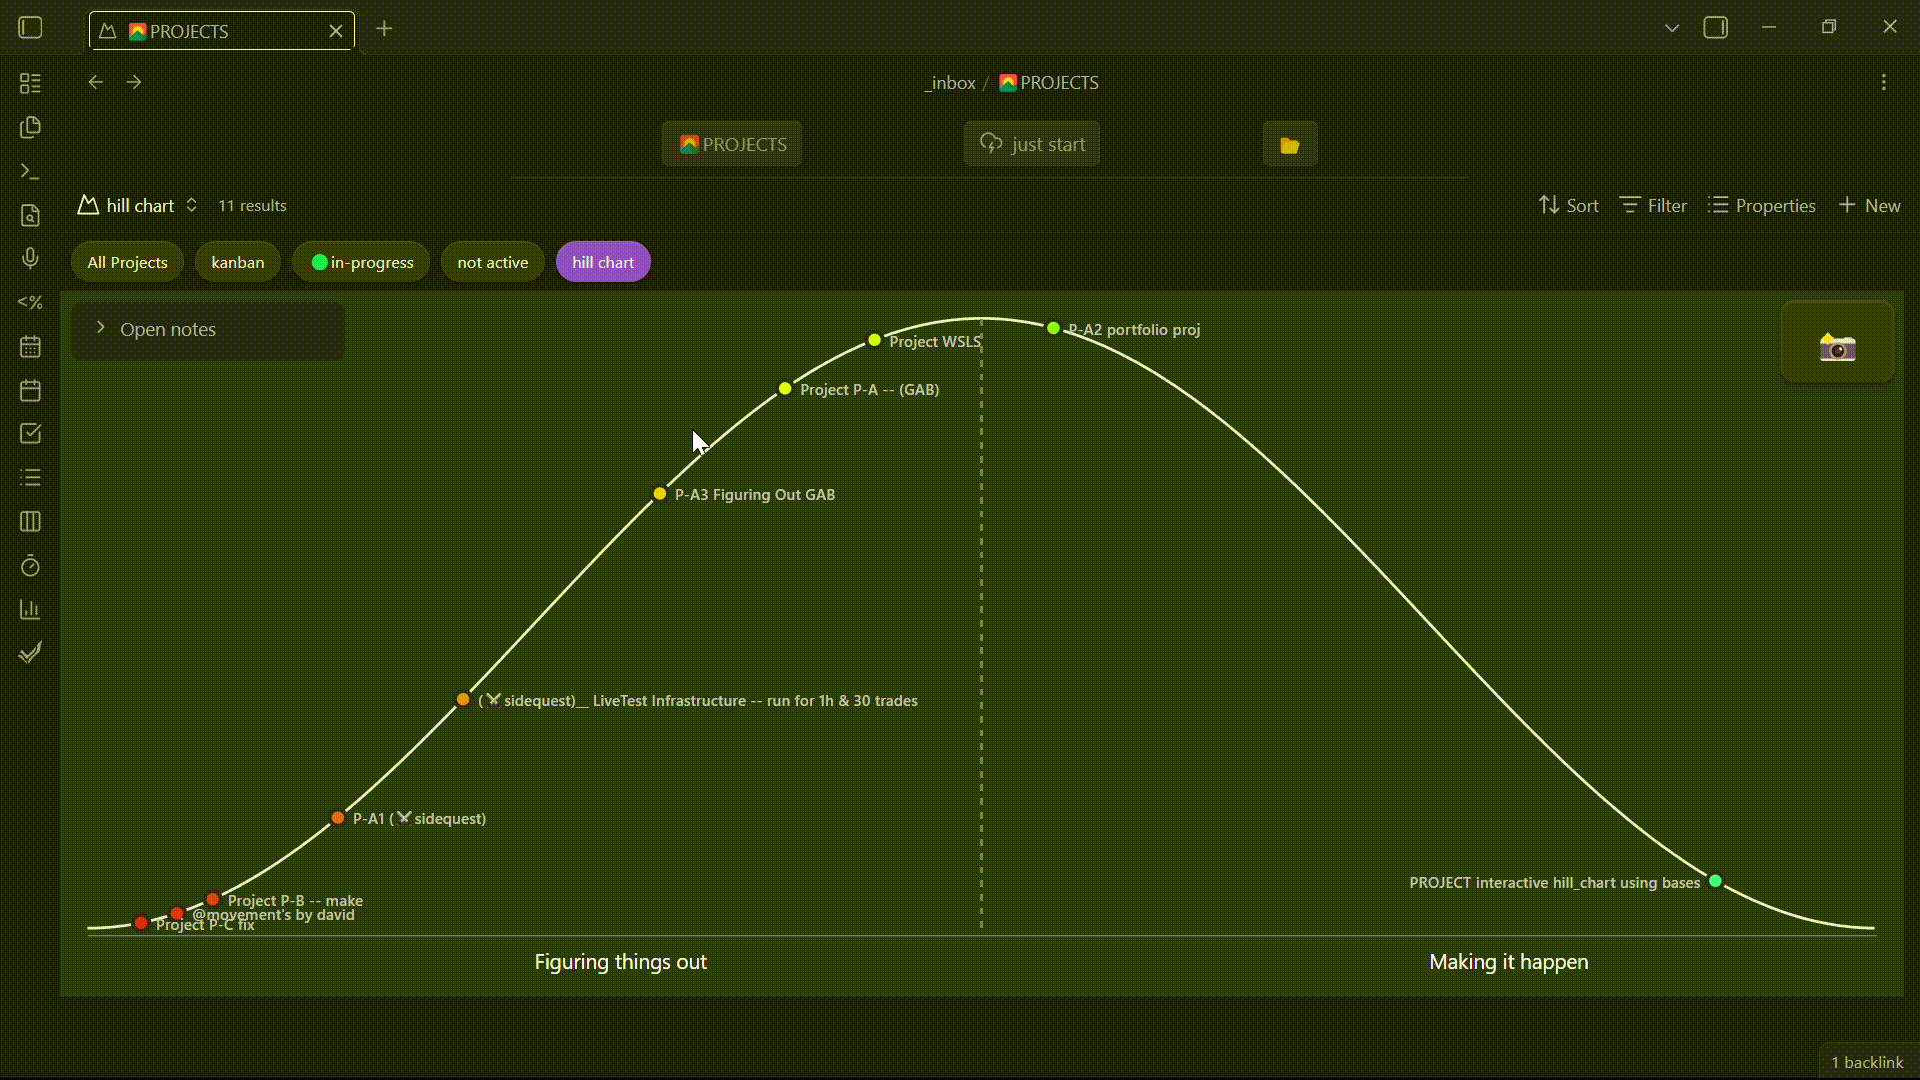This screenshot has width=1920, height=1080.
Task: Select the in-progress view tab
Action: pyautogui.click(x=361, y=263)
